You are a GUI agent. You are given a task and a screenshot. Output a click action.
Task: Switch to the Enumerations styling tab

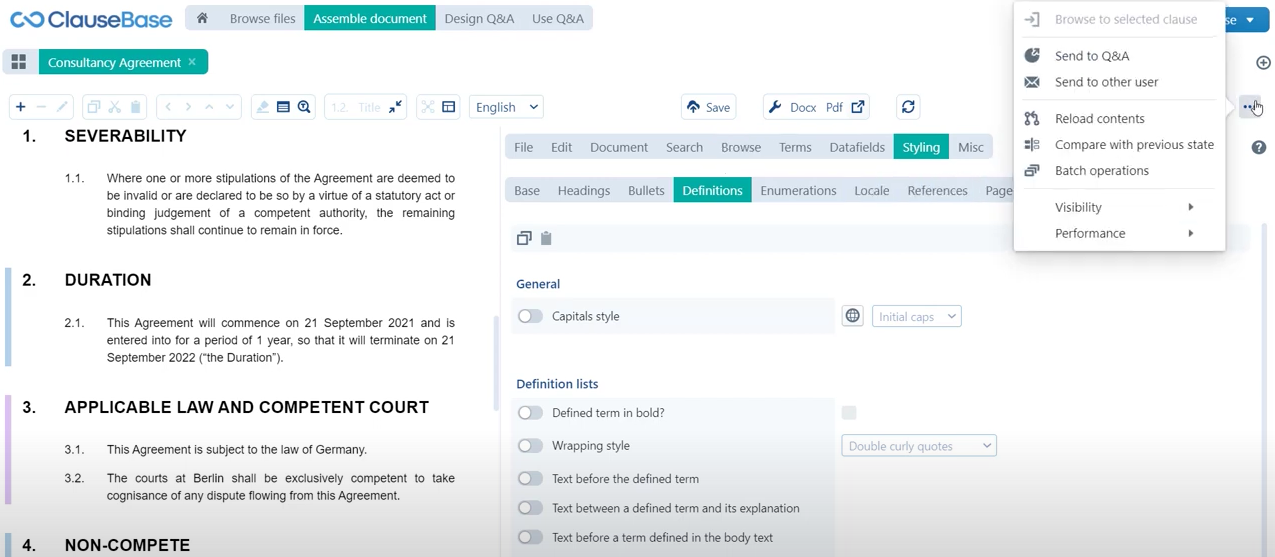798,191
